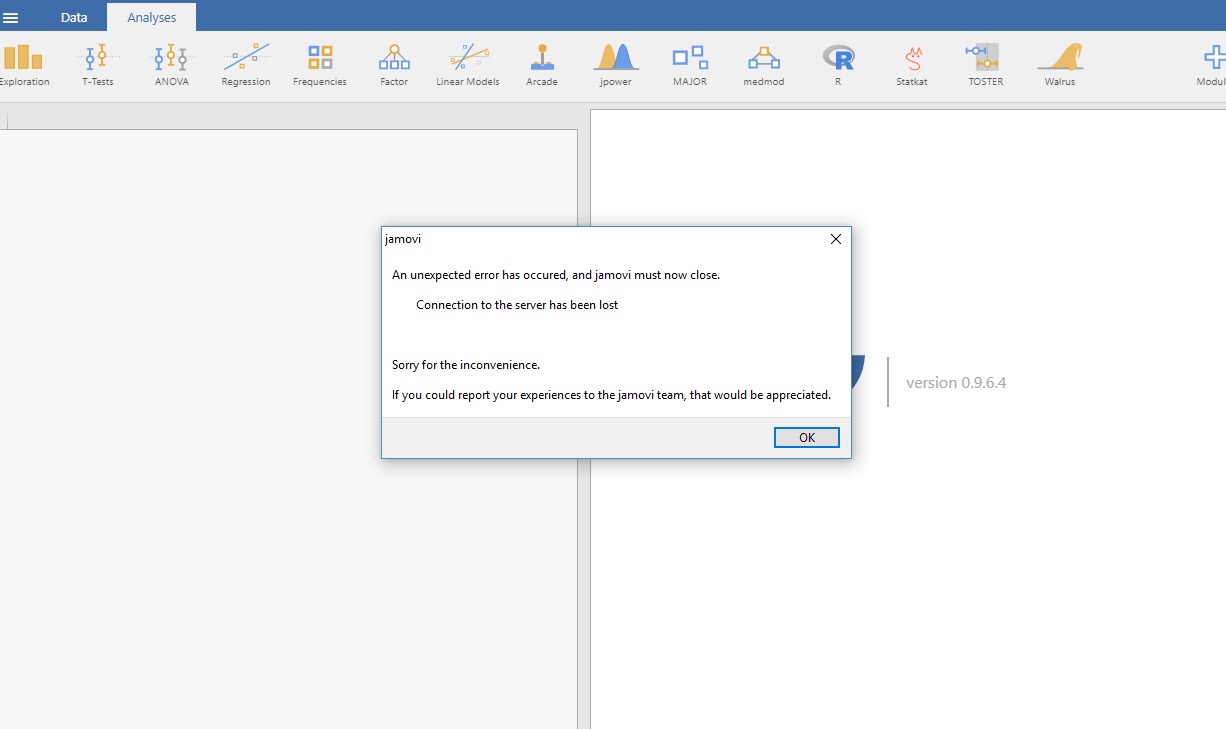Screen dimensions: 1226x729
Task: Open the jpower module menu
Action: tap(616, 65)
